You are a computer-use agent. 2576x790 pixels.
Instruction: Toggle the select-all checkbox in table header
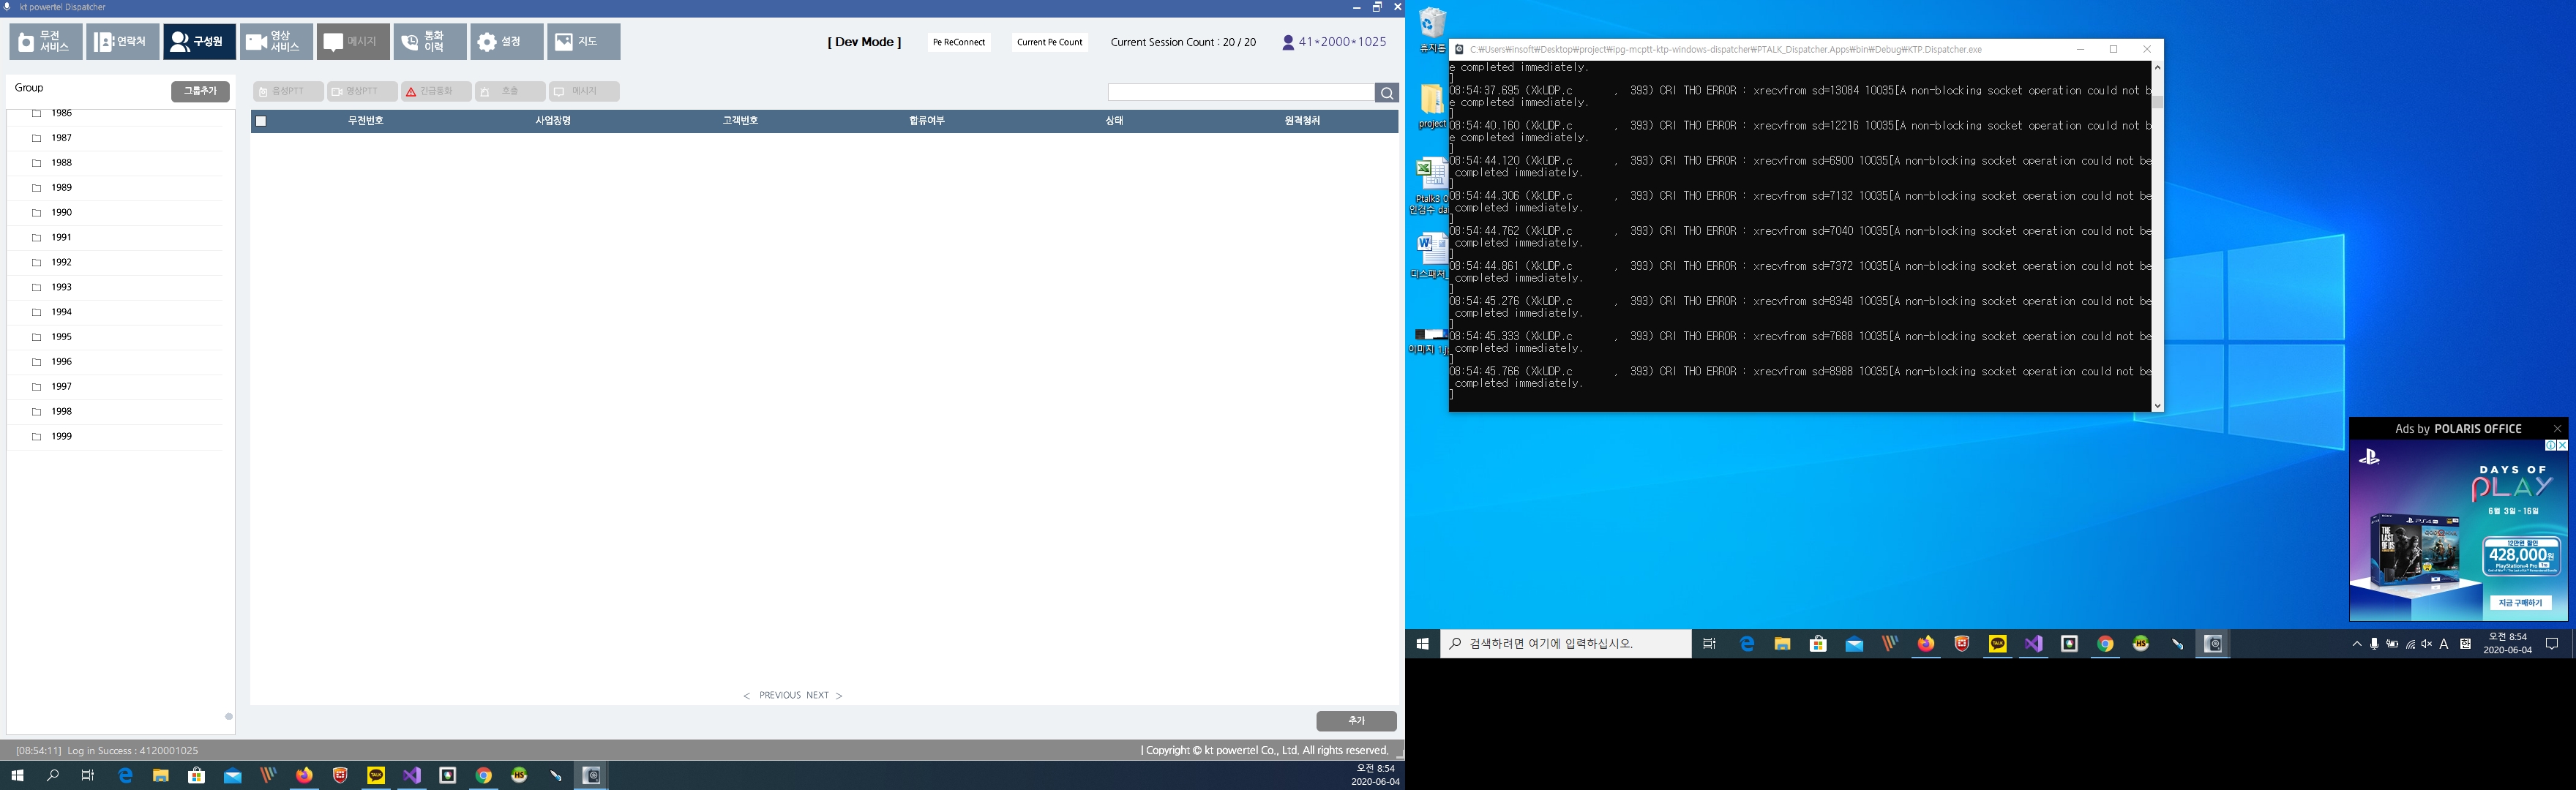(261, 121)
